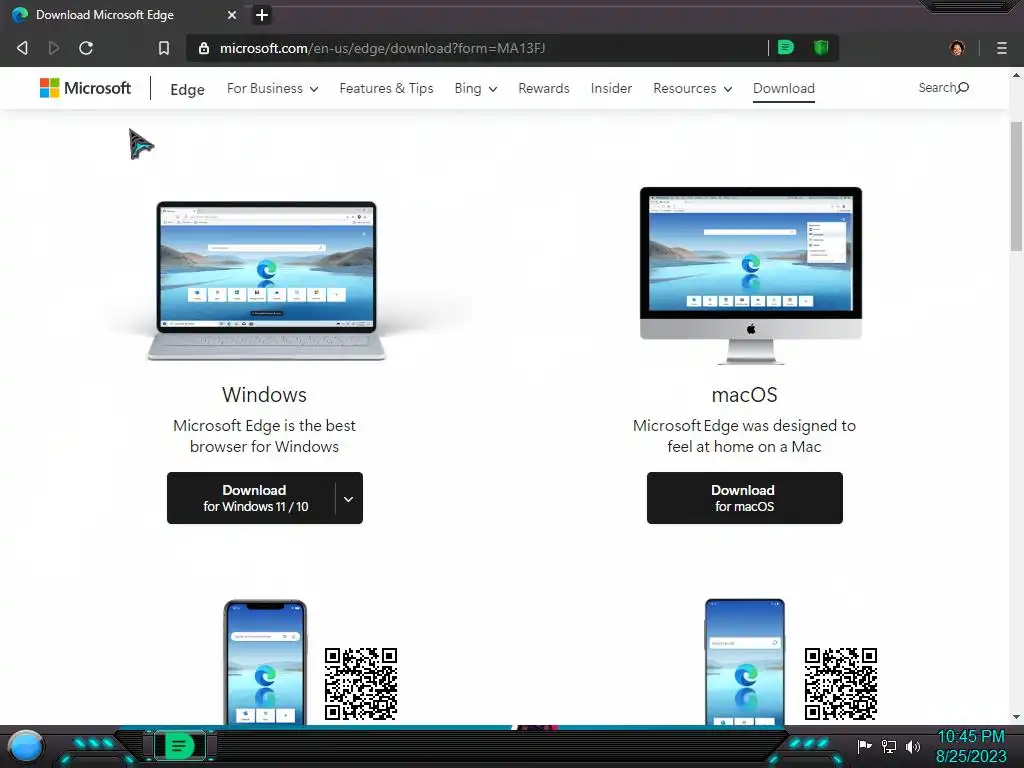Open the Start orb on taskbar
The height and width of the screenshot is (768, 1024).
25,746
